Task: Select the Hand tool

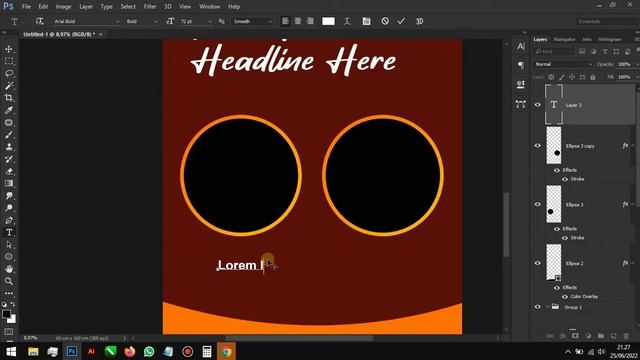Action: point(9,269)
